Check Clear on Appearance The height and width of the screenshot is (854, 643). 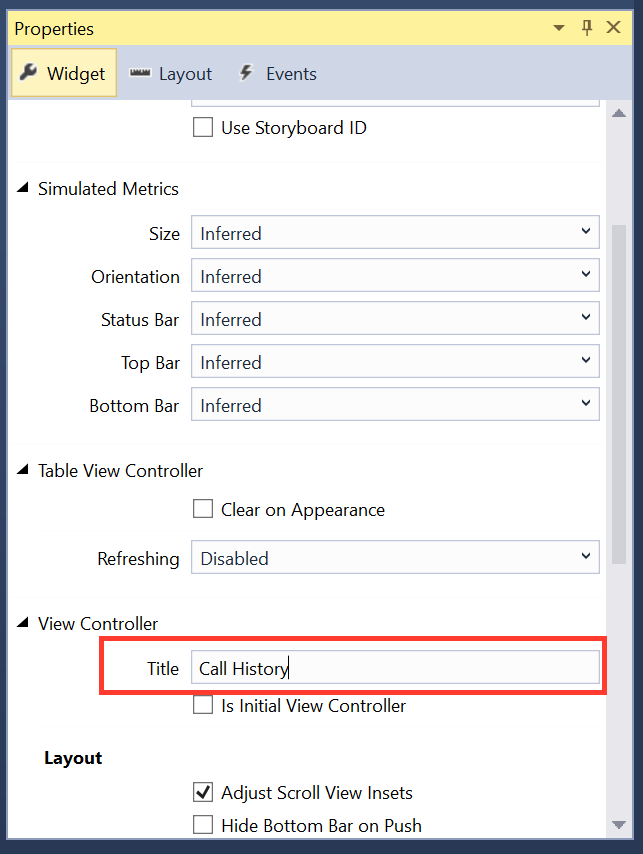point(203,509)
